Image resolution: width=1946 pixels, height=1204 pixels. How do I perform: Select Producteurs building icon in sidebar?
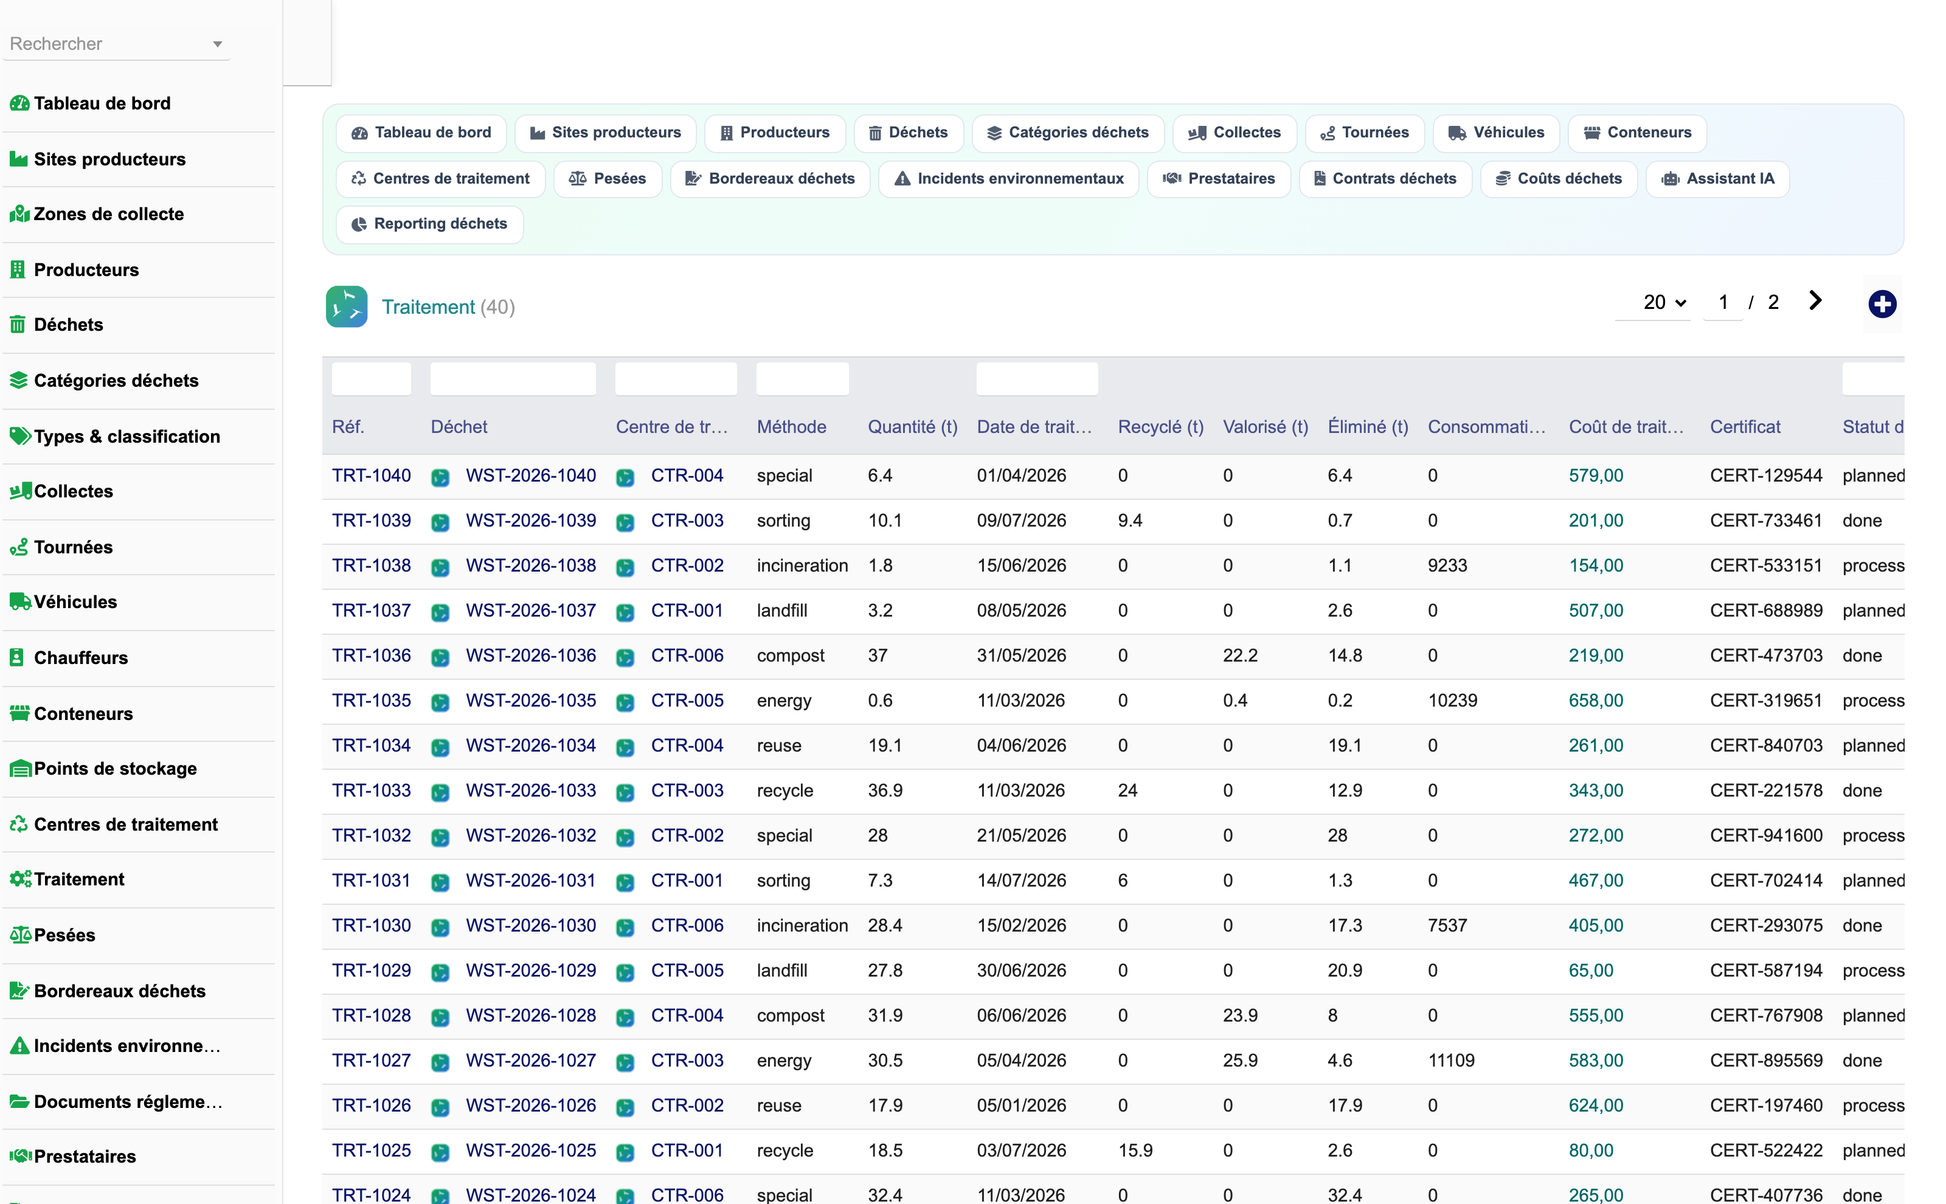click(18, 270)
